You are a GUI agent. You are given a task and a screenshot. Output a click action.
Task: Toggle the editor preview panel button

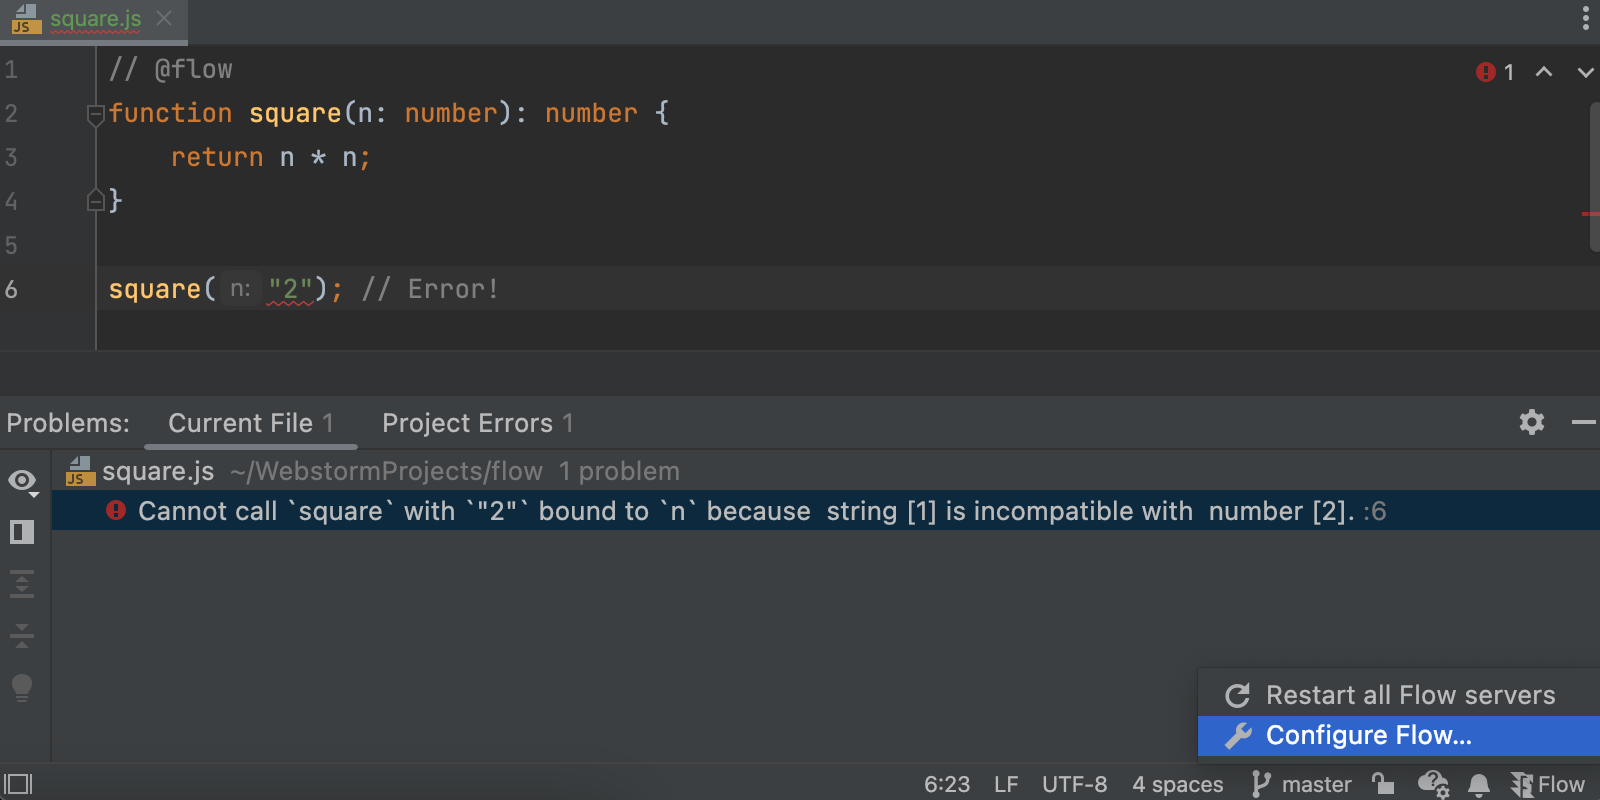point(22,532)
